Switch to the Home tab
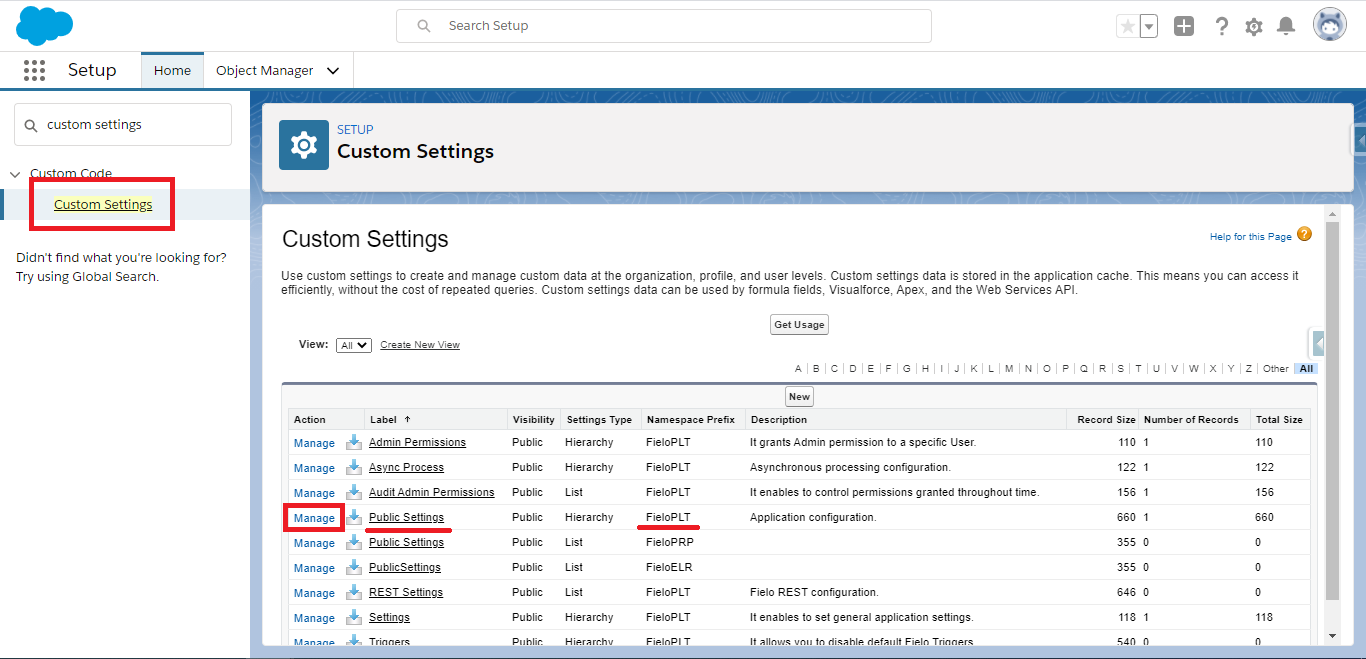 (x=172, y=70)
